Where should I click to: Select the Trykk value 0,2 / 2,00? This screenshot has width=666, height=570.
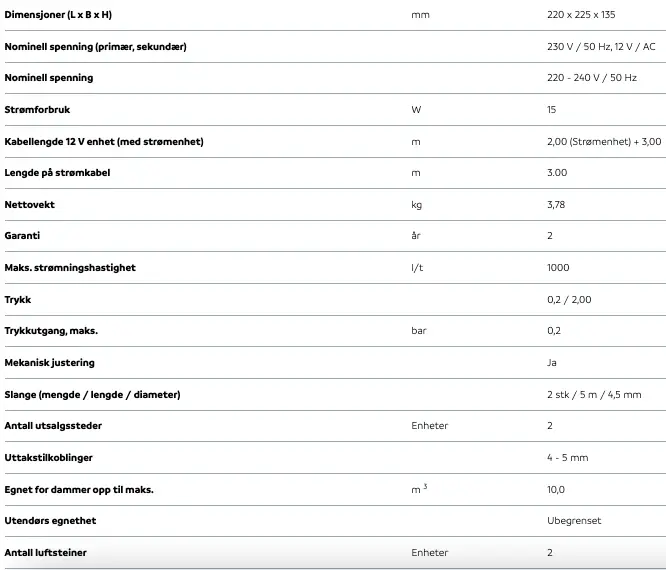click(x=569, y=300)
